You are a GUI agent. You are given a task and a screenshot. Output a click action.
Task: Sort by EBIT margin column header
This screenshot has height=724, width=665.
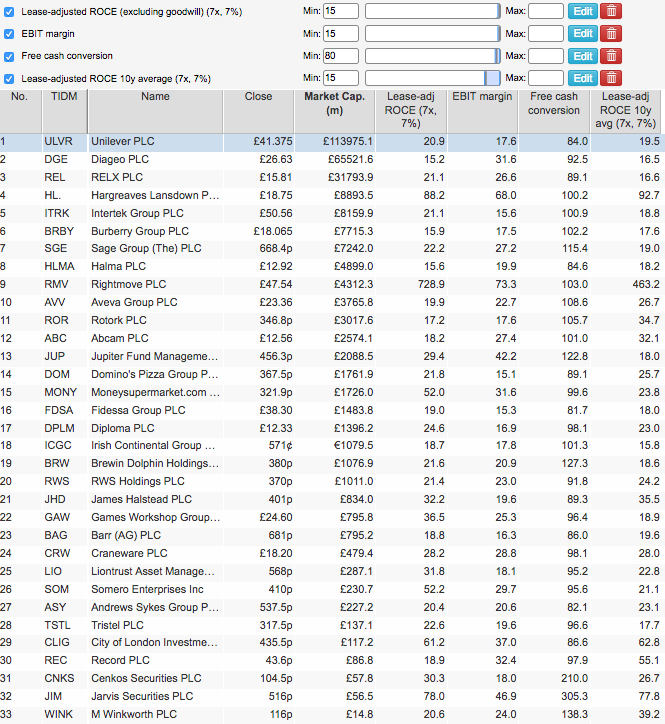click(482, 111)
